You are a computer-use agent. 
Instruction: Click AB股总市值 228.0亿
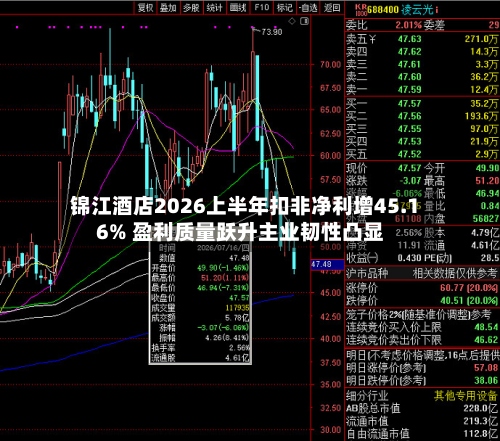481,409
